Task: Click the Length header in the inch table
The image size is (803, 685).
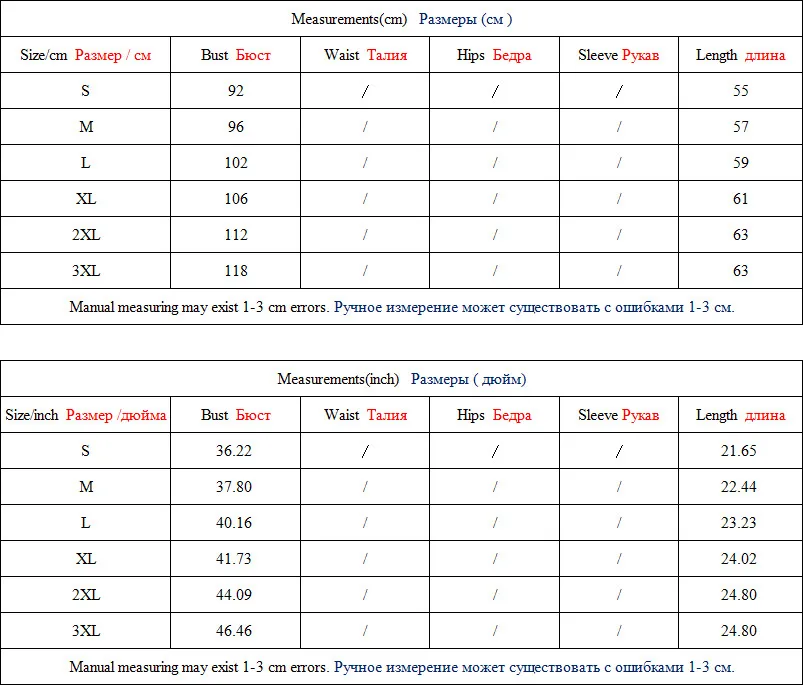Action: point(741,415)
